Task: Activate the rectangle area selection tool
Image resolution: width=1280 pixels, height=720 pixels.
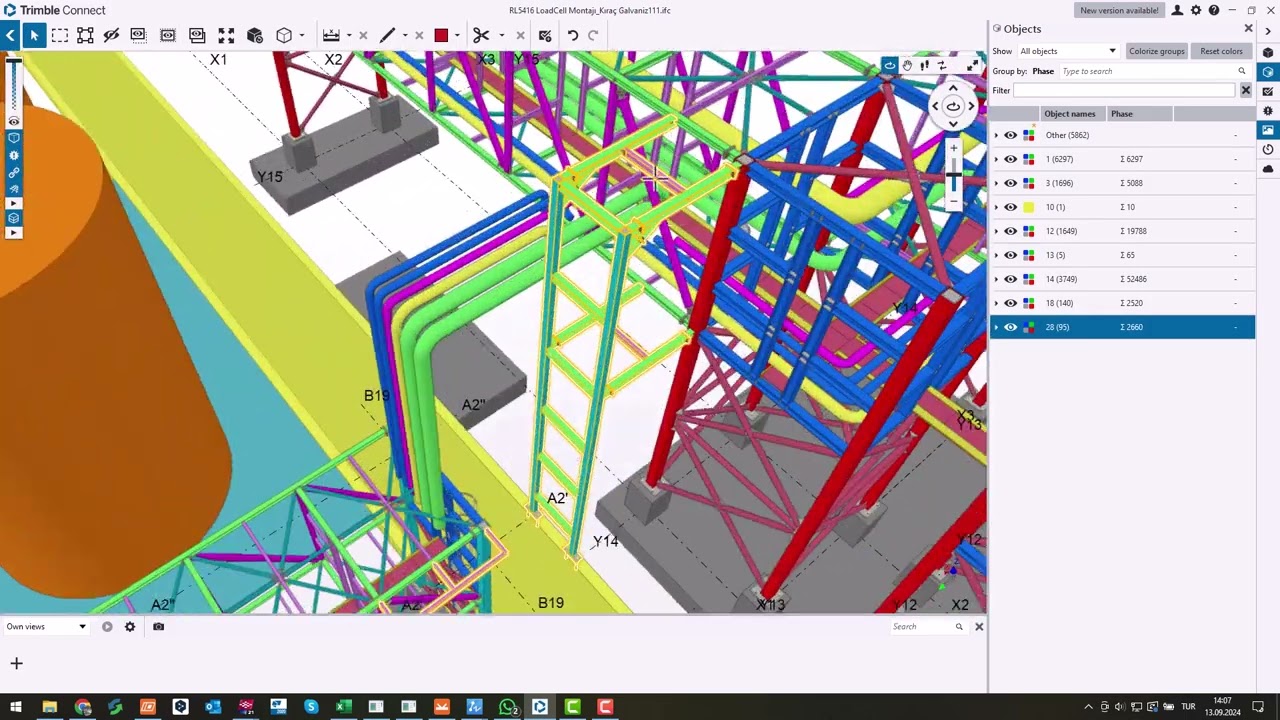Action: 60,35
